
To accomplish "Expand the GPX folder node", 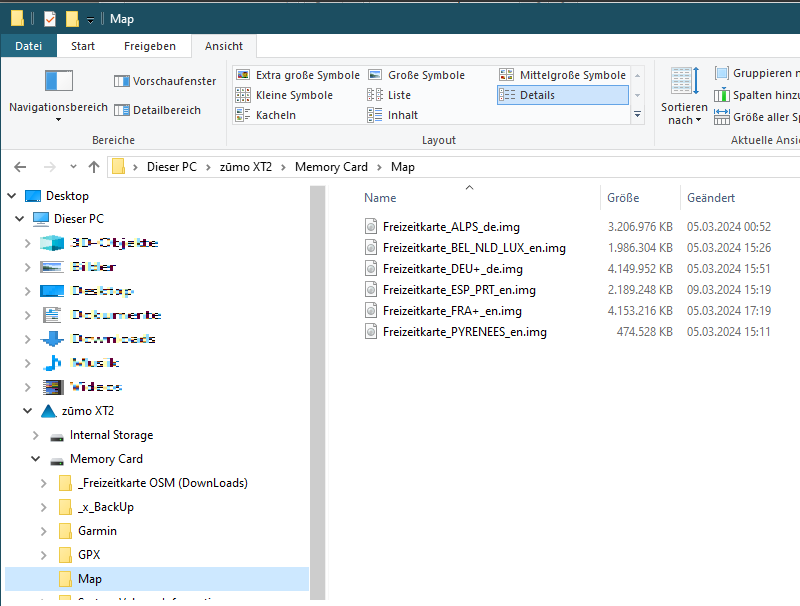I will [44, 555].
